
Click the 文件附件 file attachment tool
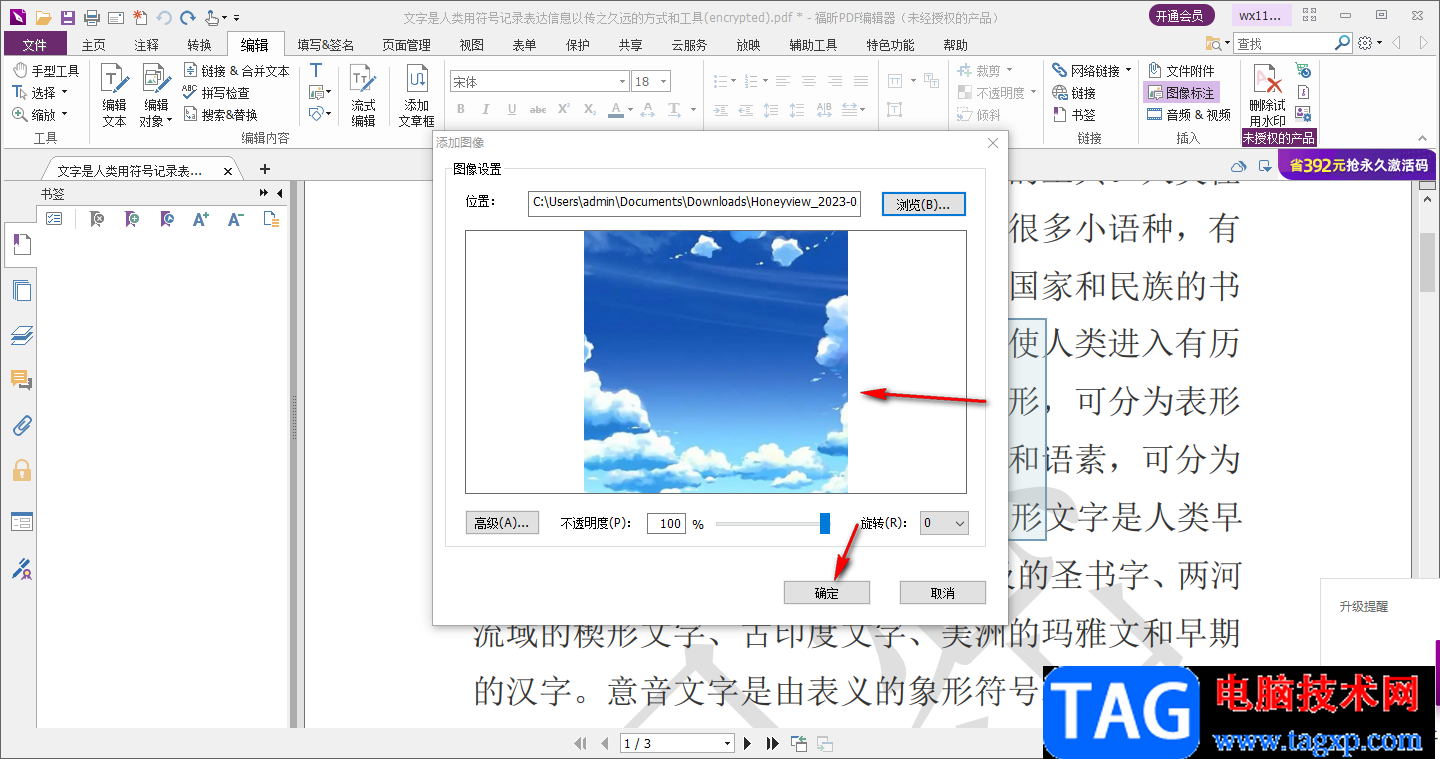pos(1181,71)
